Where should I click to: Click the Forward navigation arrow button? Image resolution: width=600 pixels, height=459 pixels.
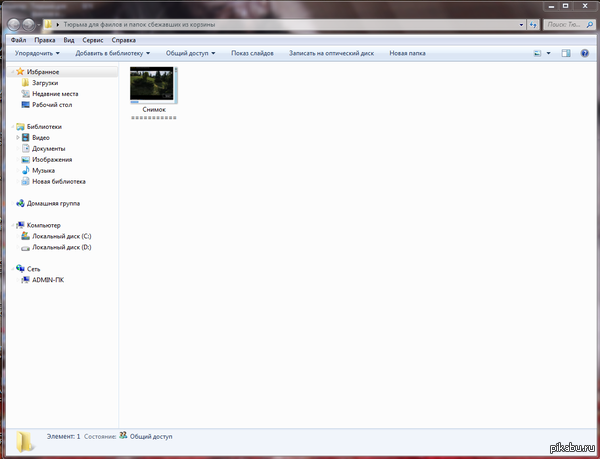(x=28, y=25)
